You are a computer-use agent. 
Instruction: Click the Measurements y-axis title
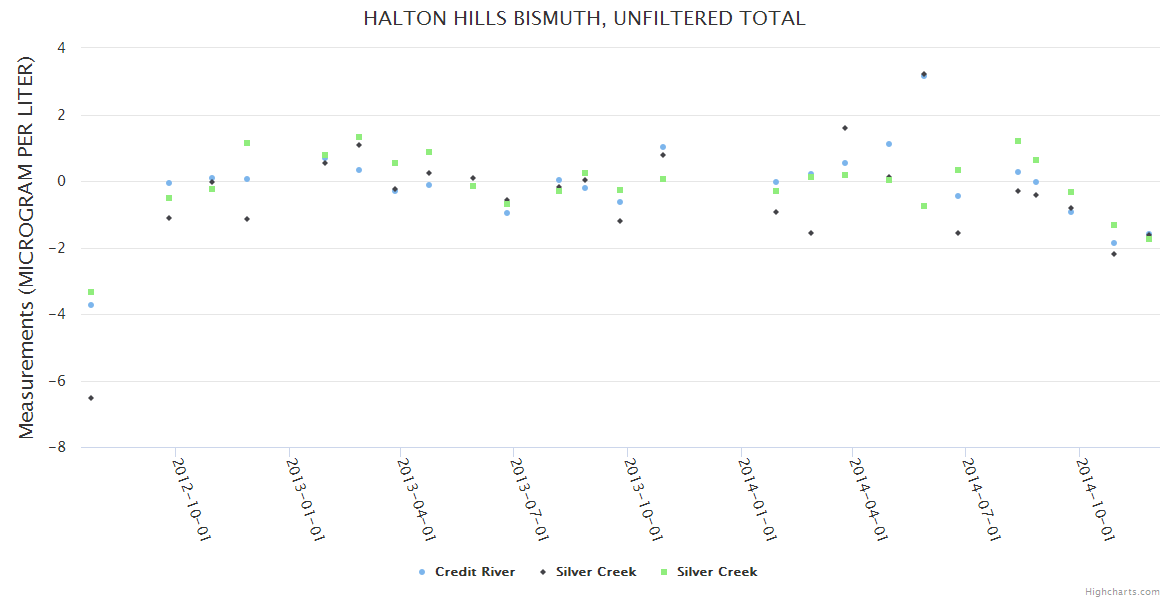point(27,247)
